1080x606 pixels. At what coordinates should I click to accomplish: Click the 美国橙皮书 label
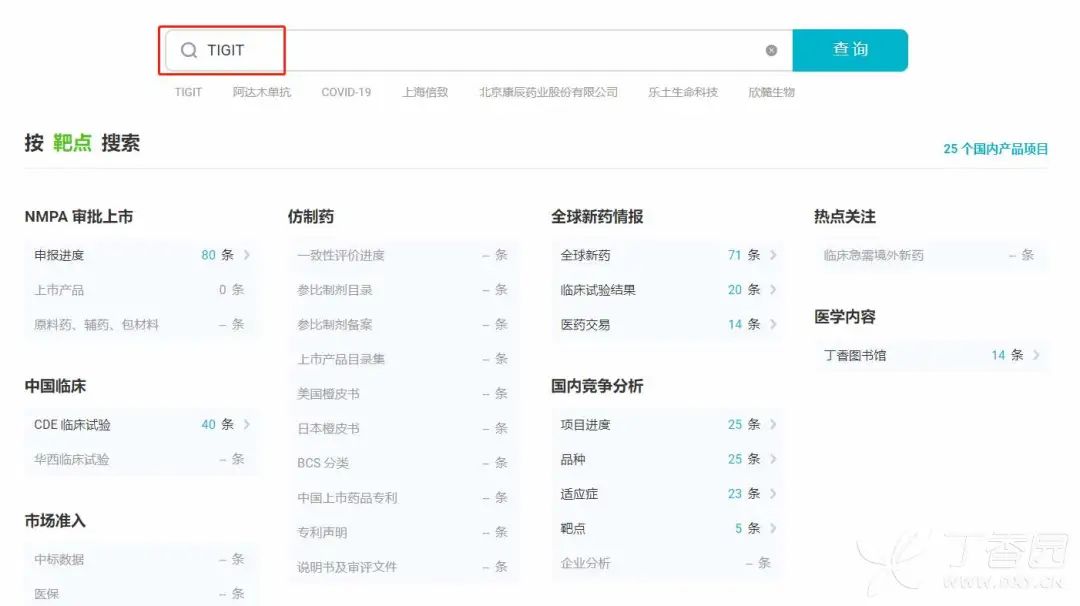point(329,394)
